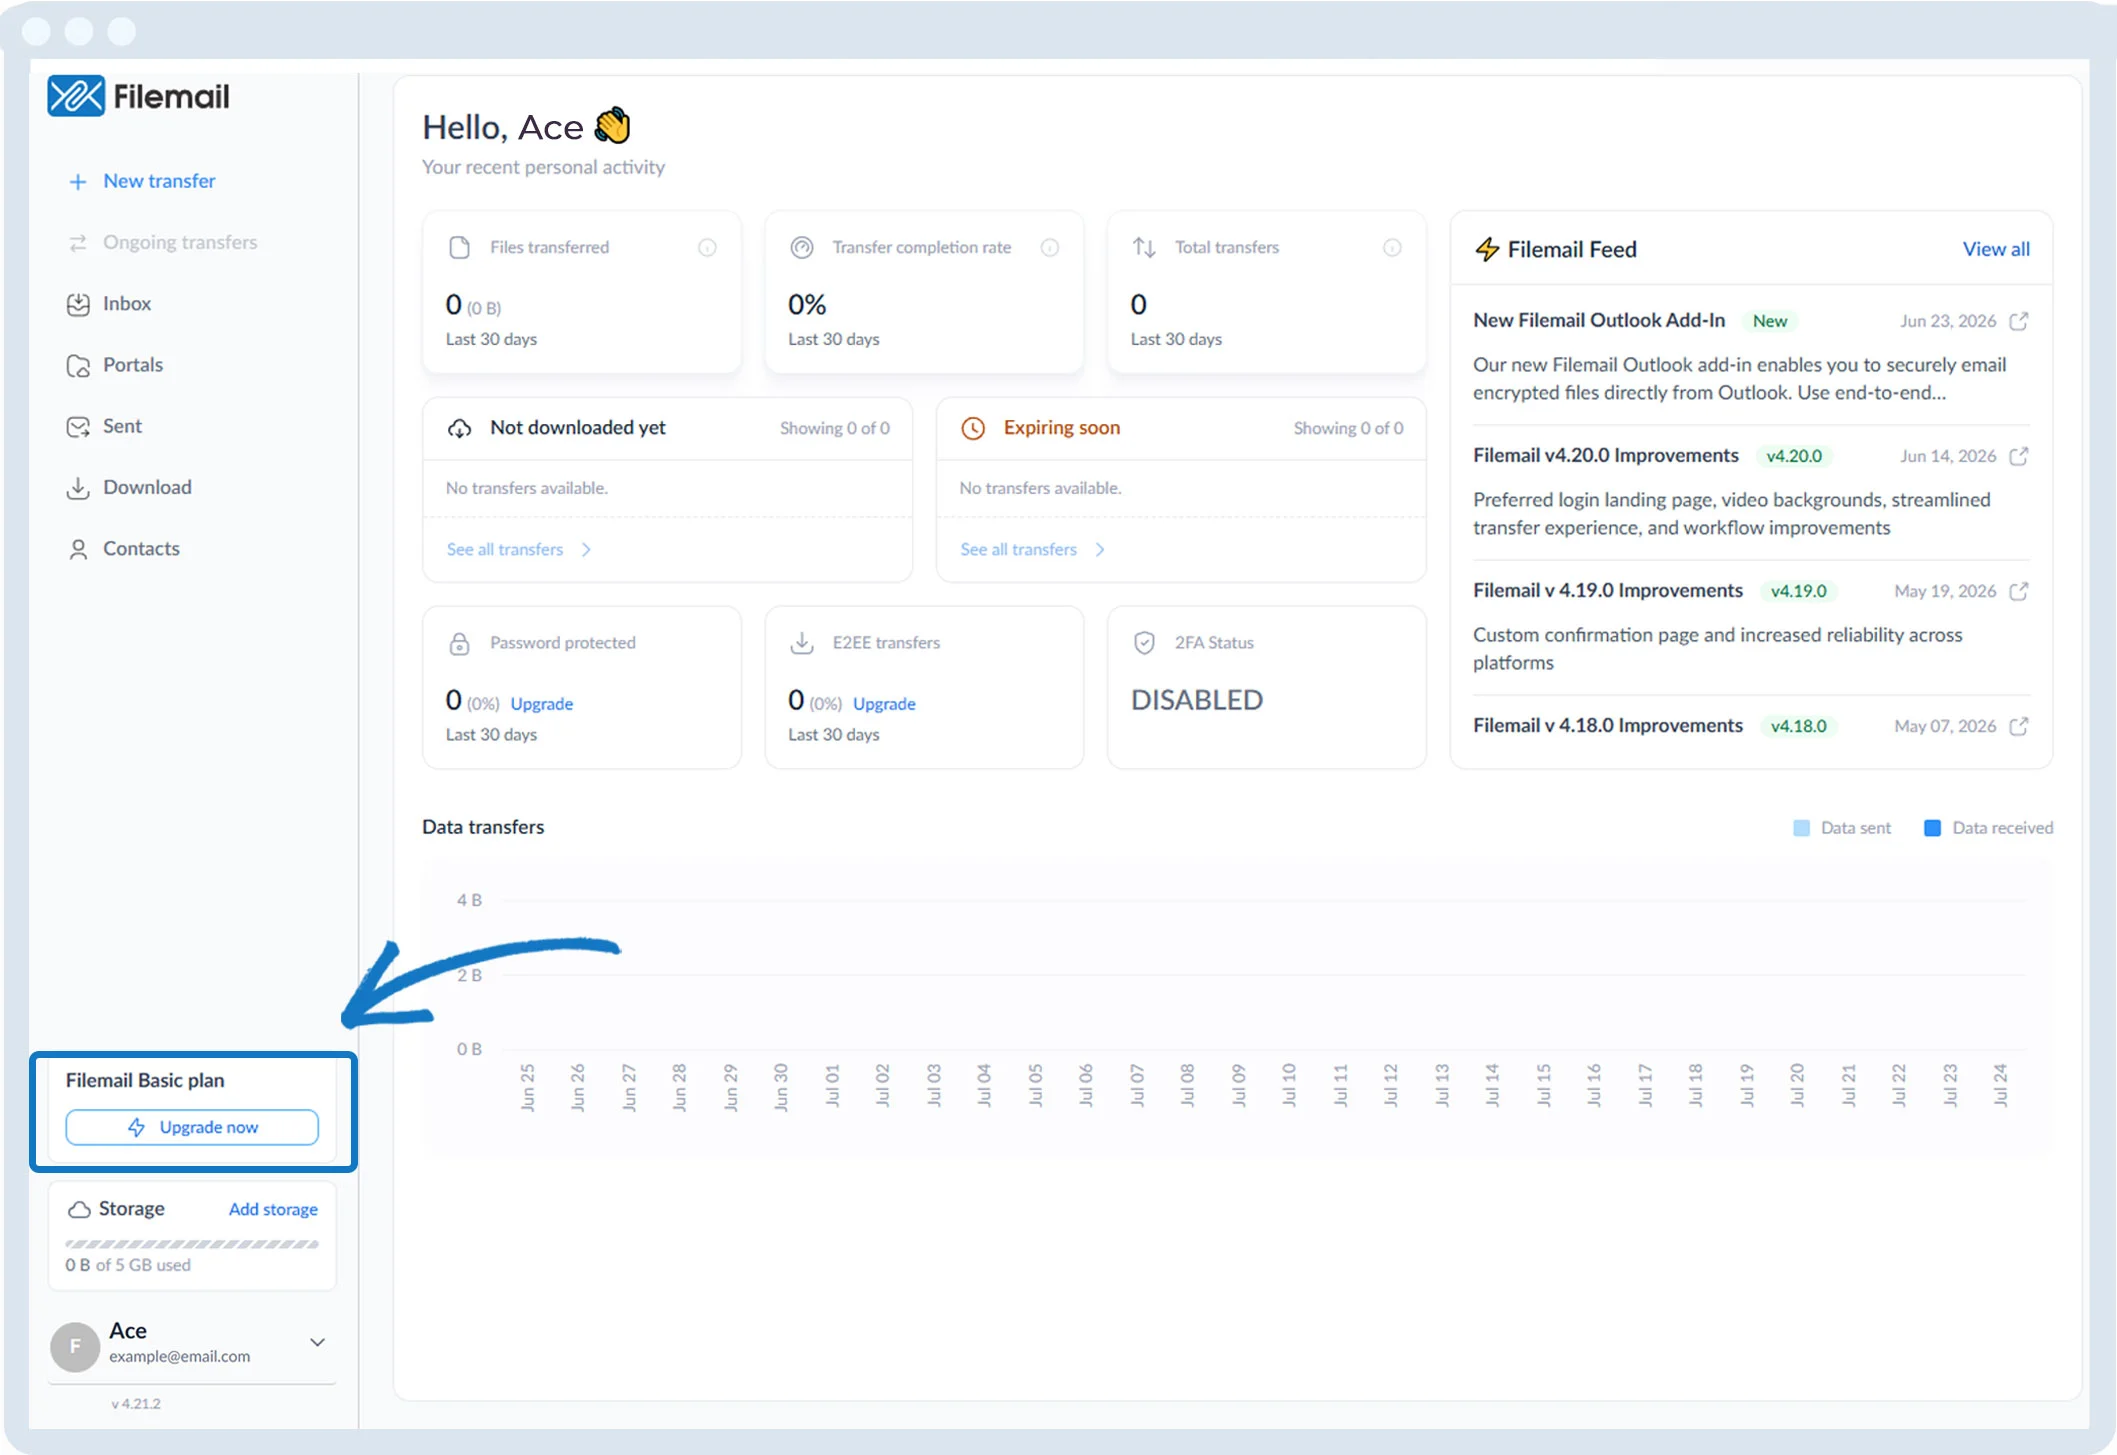
Task: Click the Ongoing transfers arrows icon
Action: [78, 243]
